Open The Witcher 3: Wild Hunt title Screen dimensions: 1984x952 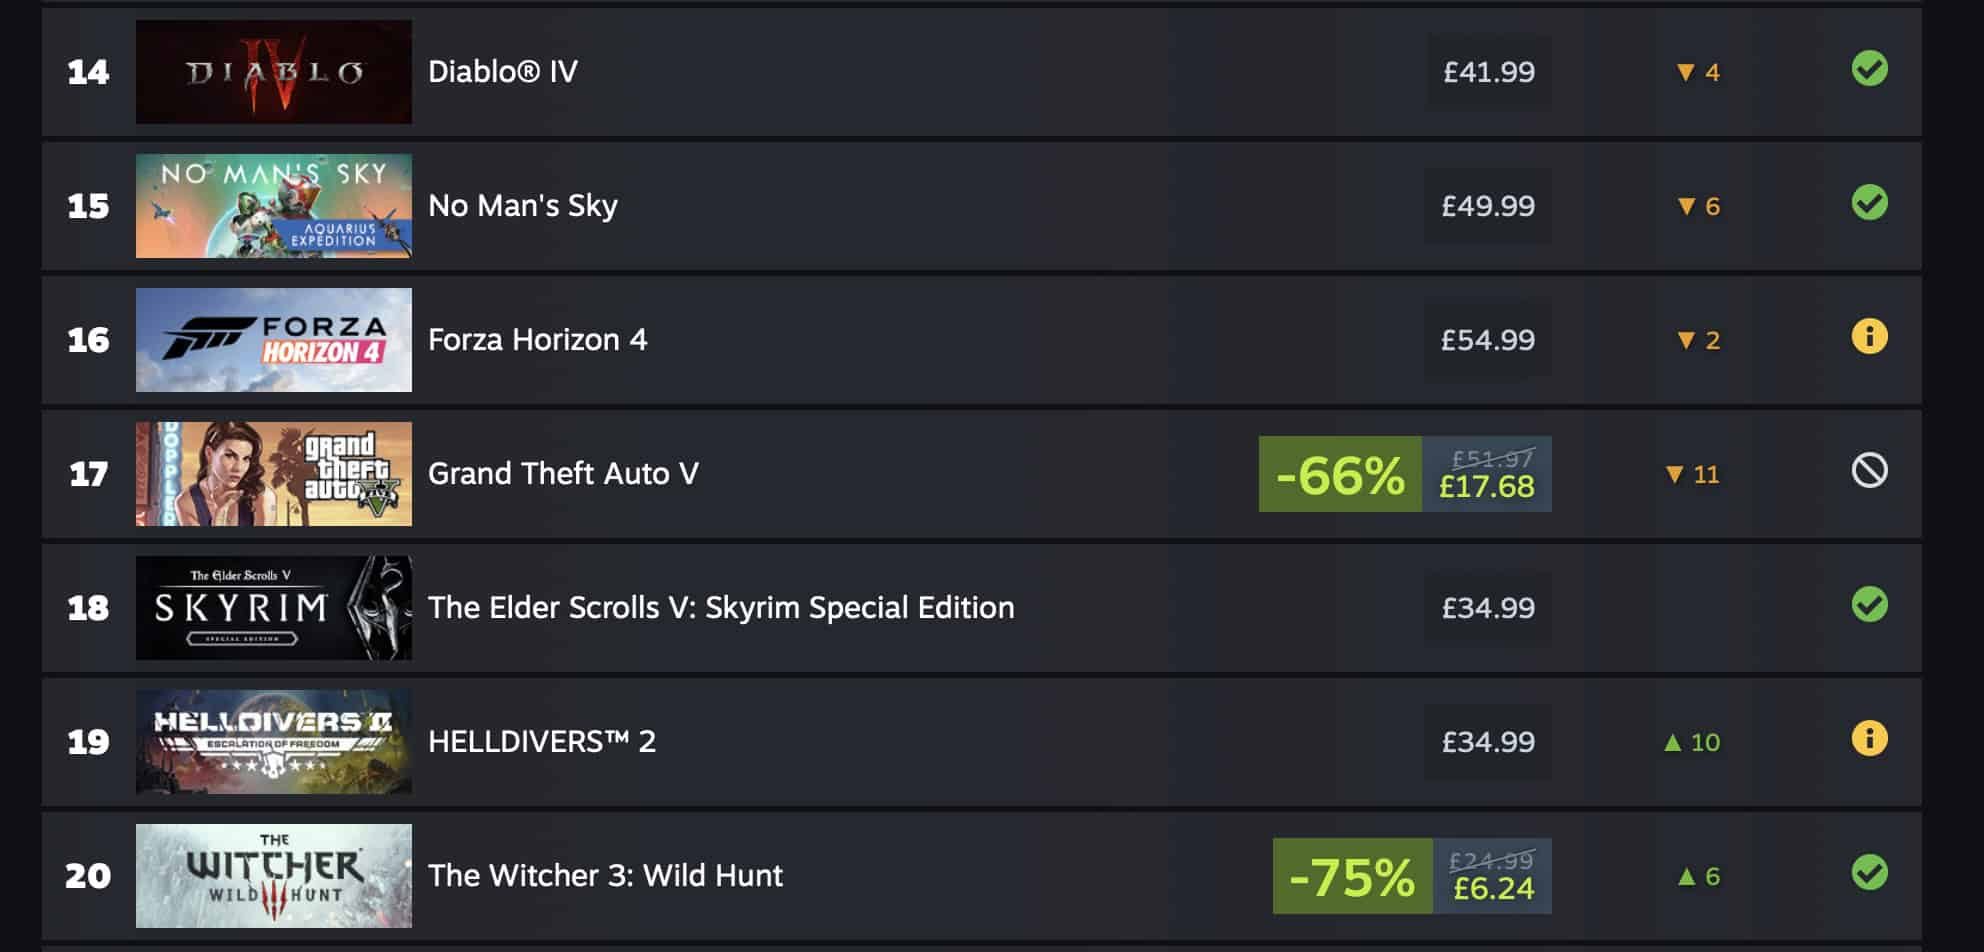pos(605,876)
